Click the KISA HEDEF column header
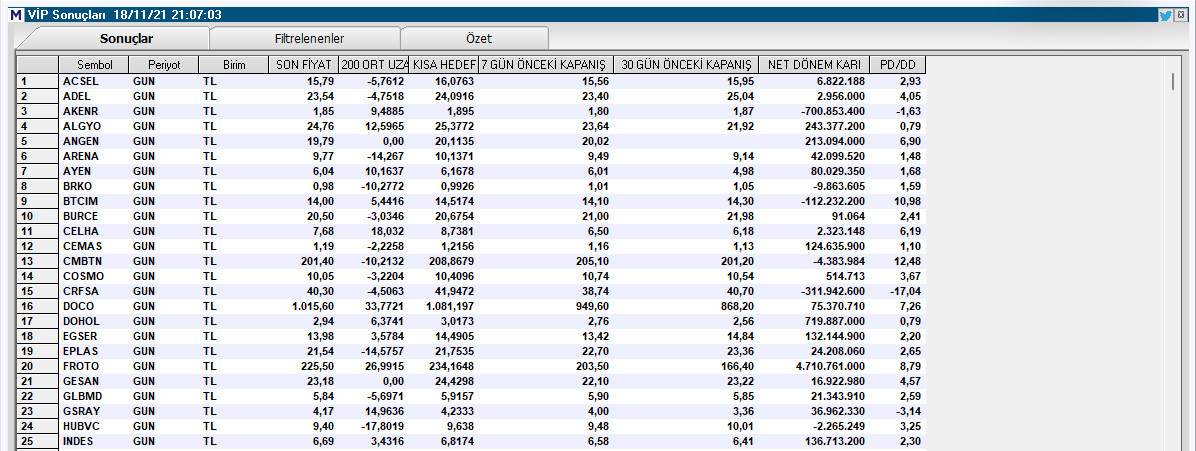 [x=444, y=65]
